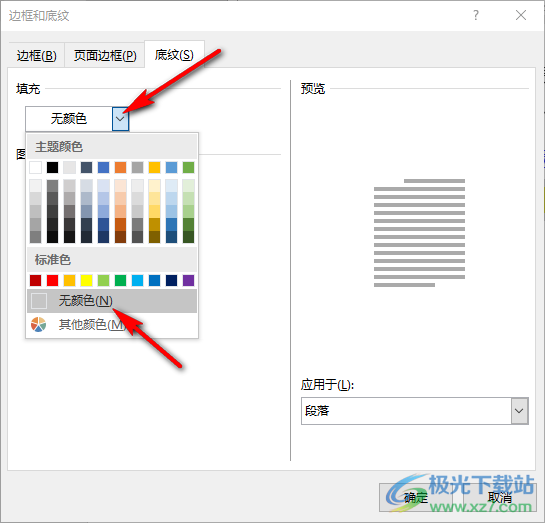Click the 其他颜色 color wheel icon

(39, 325)
